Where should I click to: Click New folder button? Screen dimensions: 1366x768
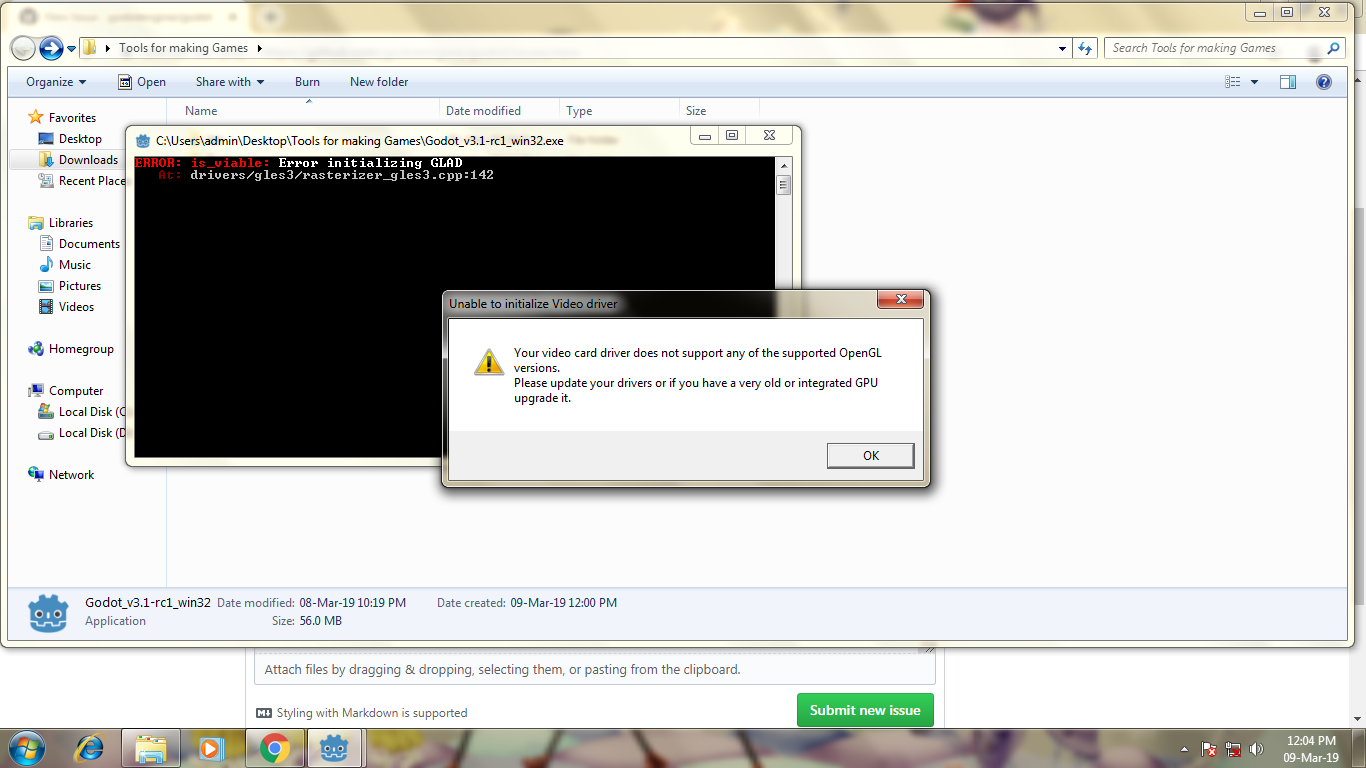[379, 82]
